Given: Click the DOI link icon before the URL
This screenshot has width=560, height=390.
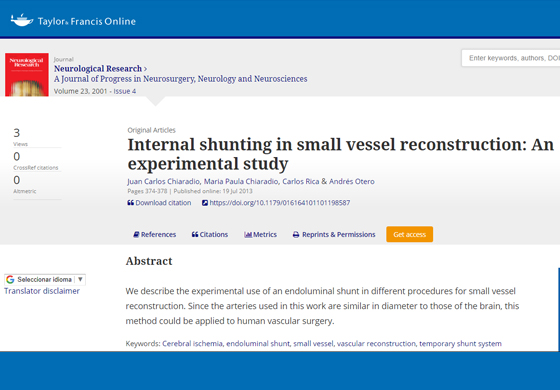Looking at the screenshot, I should click(x=205, y=203).
